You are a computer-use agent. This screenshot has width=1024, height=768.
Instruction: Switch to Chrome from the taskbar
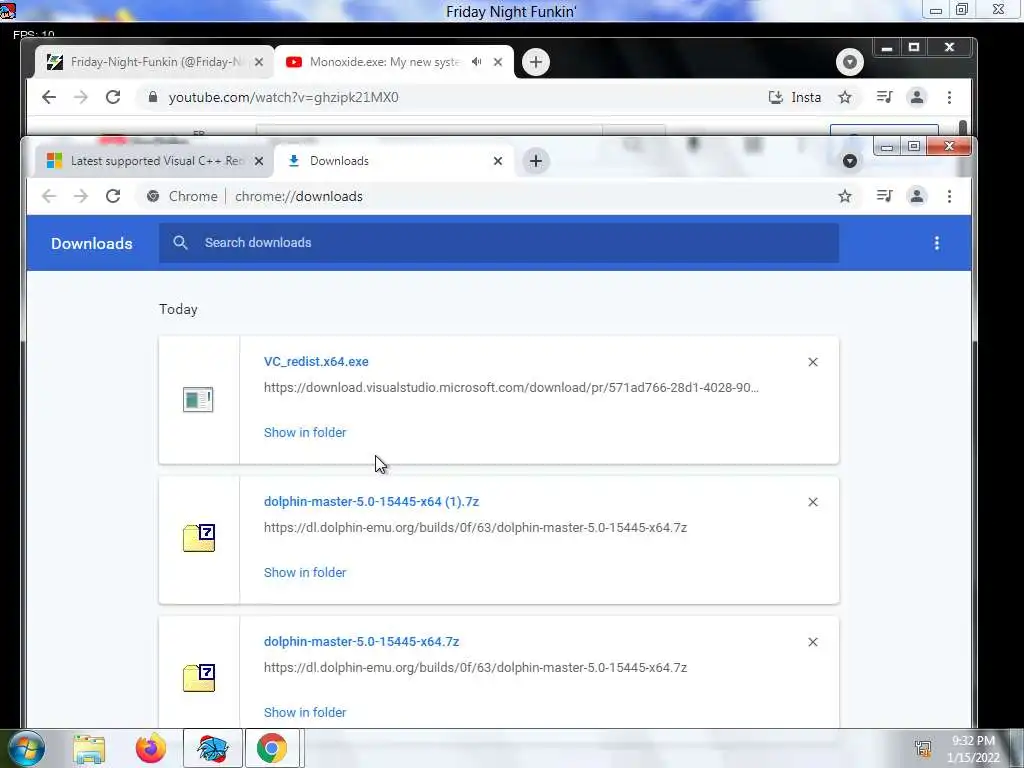(x=272, y=748)
